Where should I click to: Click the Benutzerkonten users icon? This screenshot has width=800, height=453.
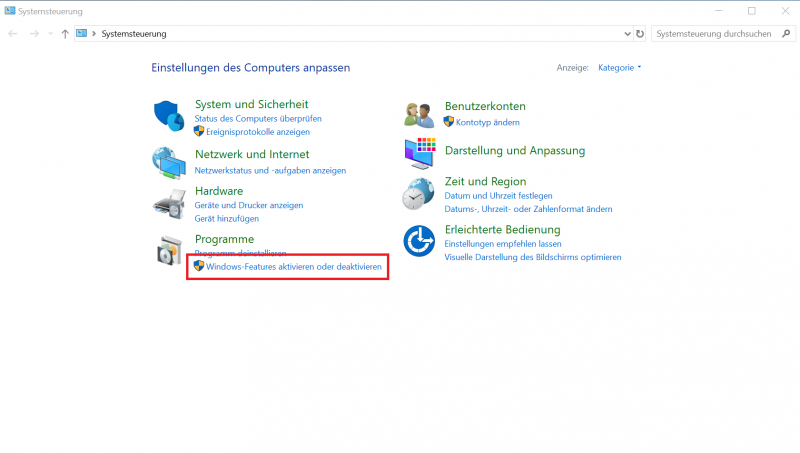pyautogui.click(x=419, y=114)
